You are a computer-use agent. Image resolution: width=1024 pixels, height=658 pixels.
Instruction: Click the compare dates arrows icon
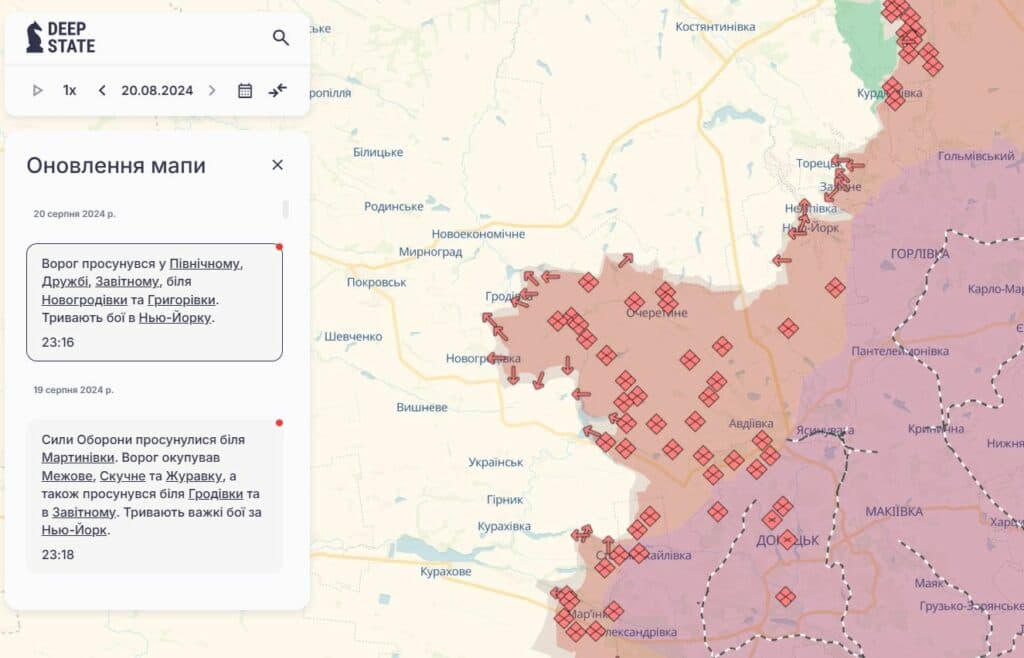coord(278,90)
